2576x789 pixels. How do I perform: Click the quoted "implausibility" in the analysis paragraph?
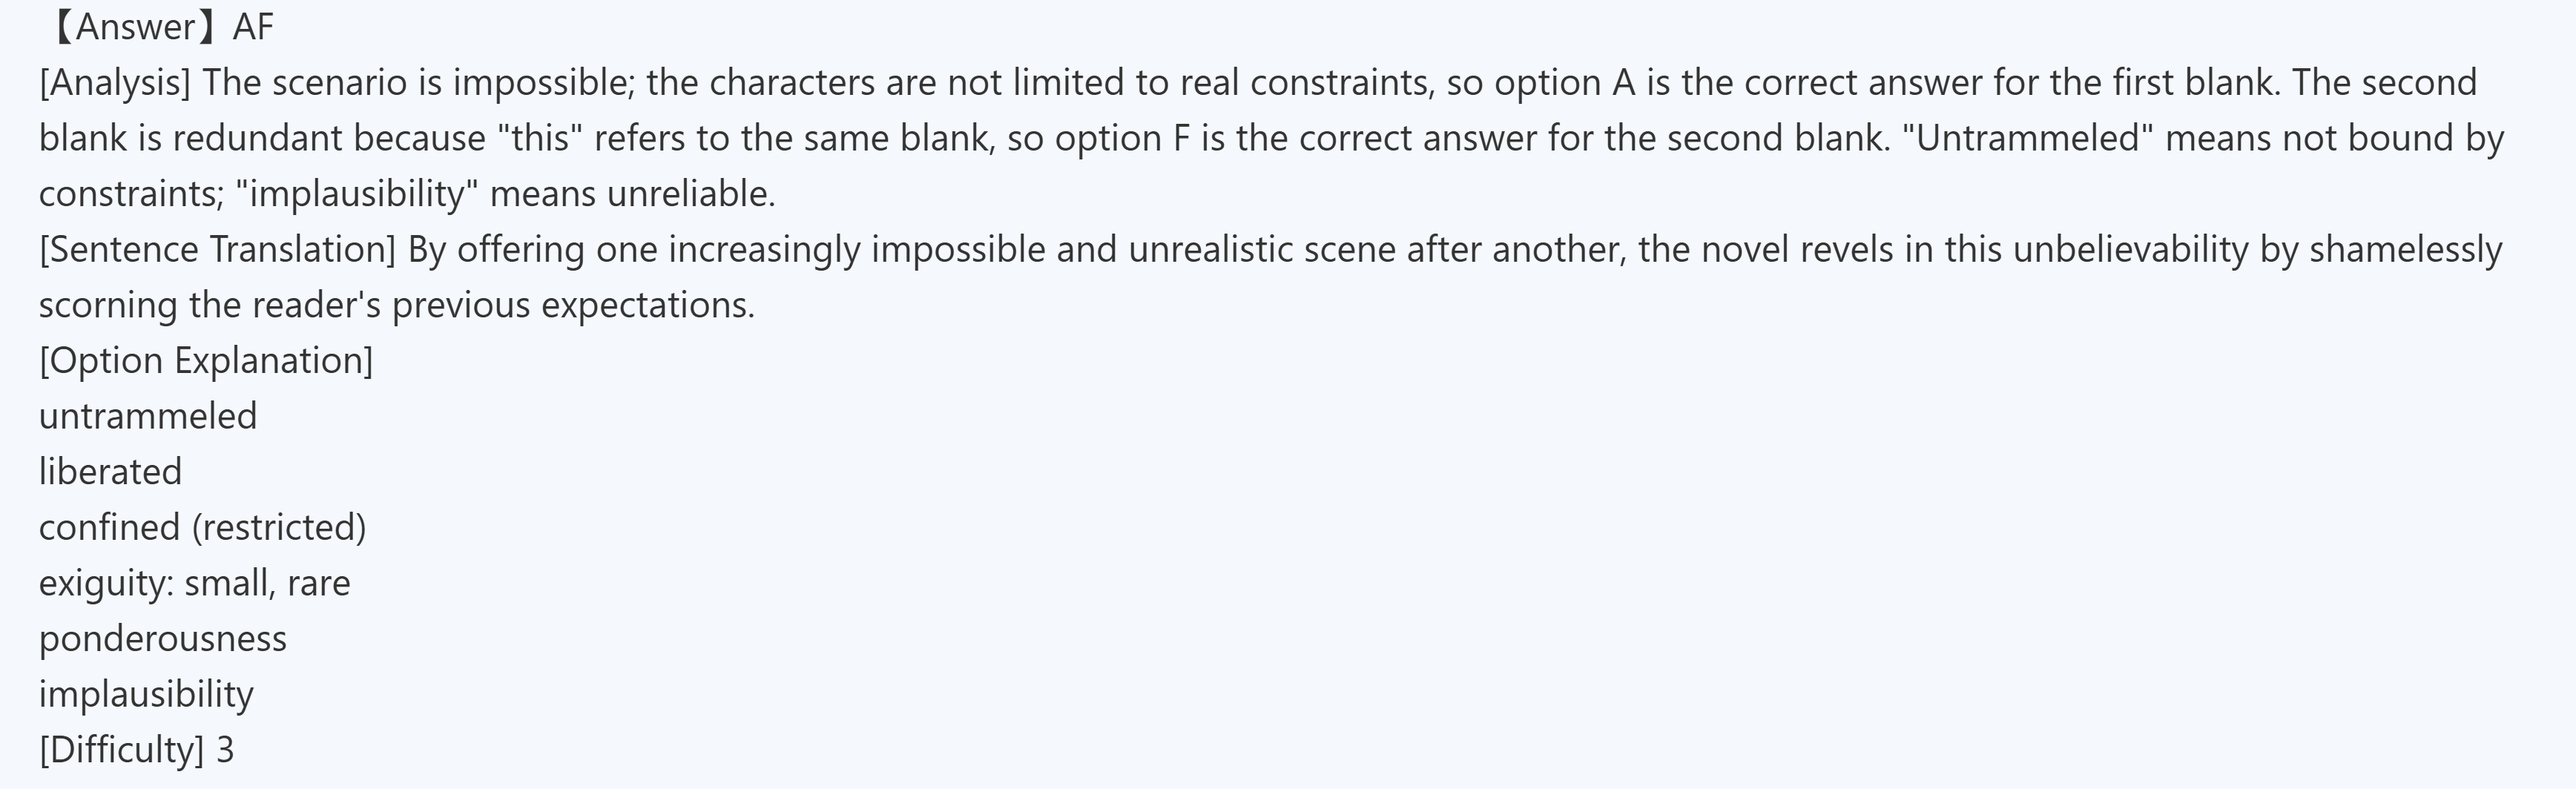[x=357, y=194]
